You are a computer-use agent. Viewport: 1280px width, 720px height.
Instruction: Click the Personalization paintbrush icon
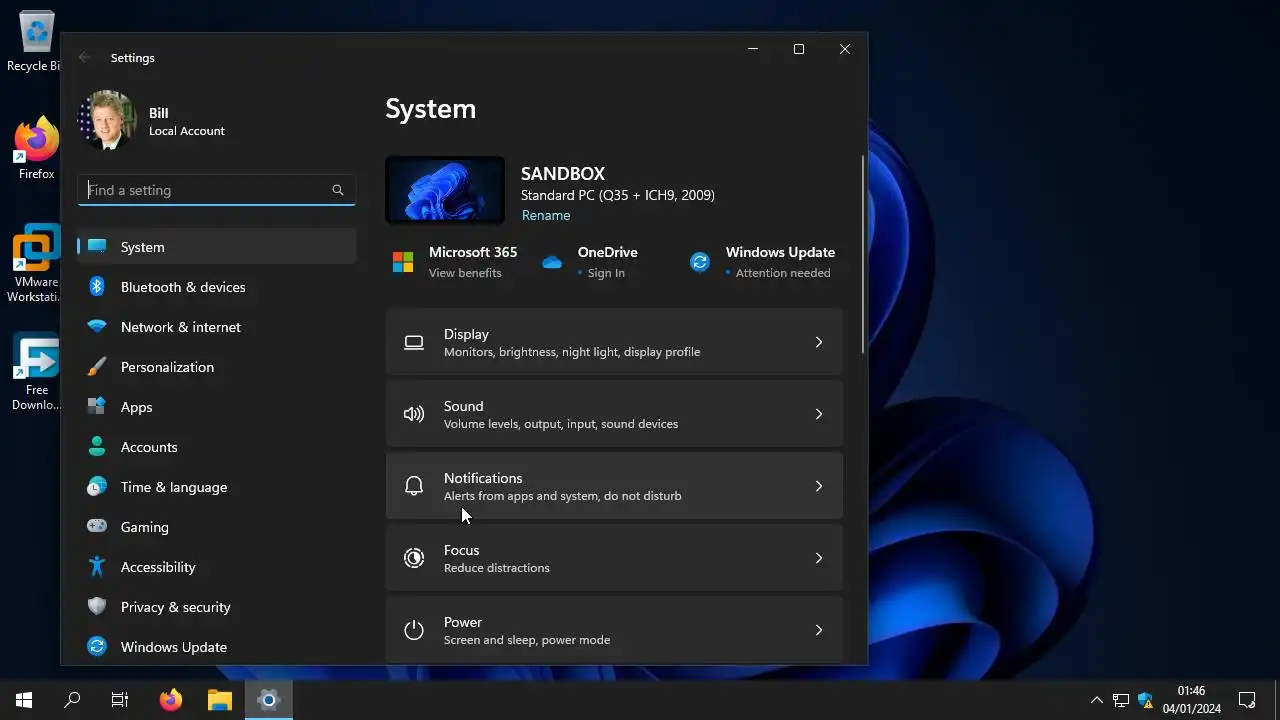tap(97, 366)
